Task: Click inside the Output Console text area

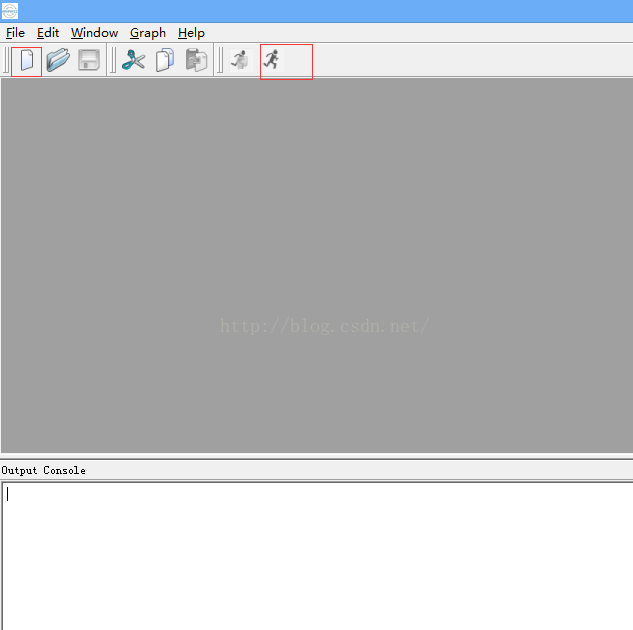Action: click(317, 556)
